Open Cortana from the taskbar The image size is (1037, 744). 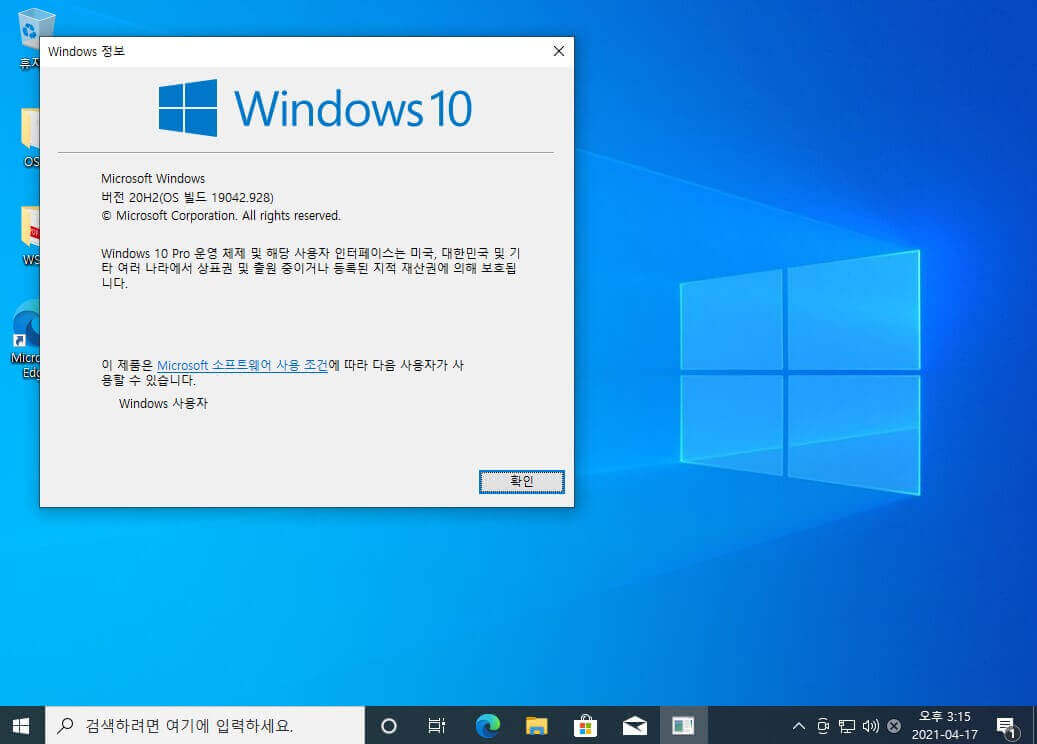click(x=389, y=725)
